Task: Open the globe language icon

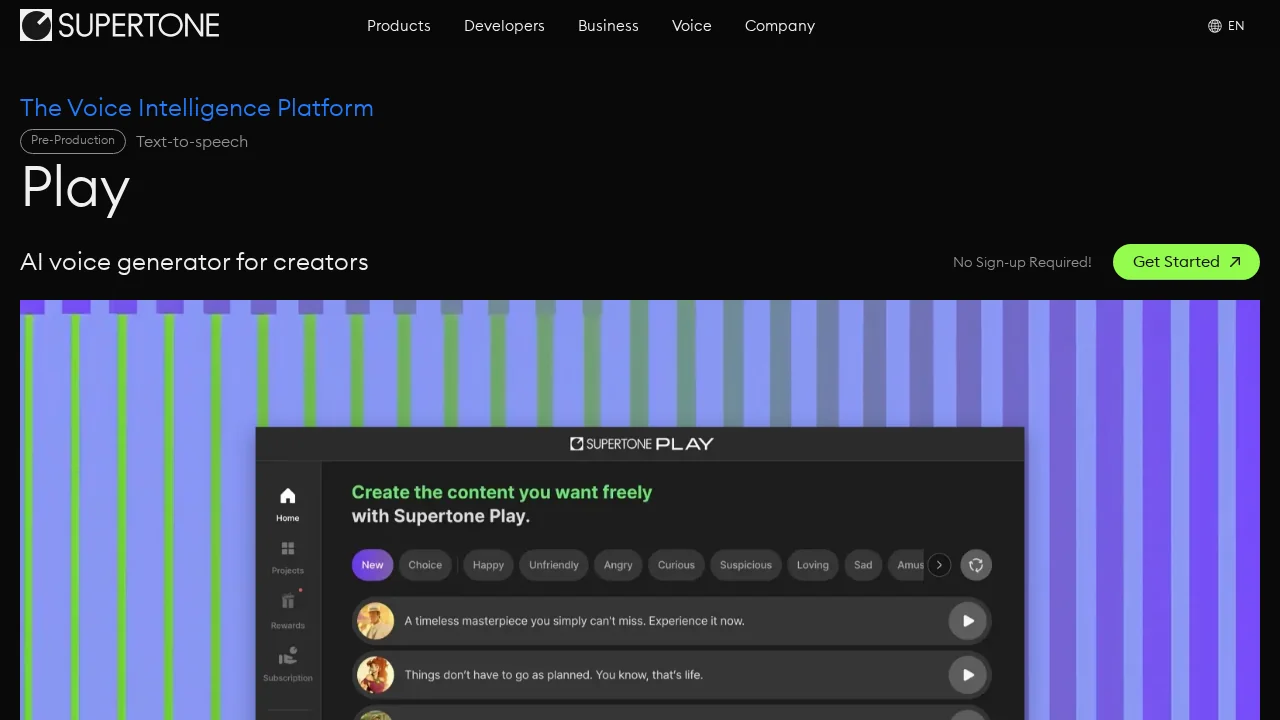Action: [1213, 26]
